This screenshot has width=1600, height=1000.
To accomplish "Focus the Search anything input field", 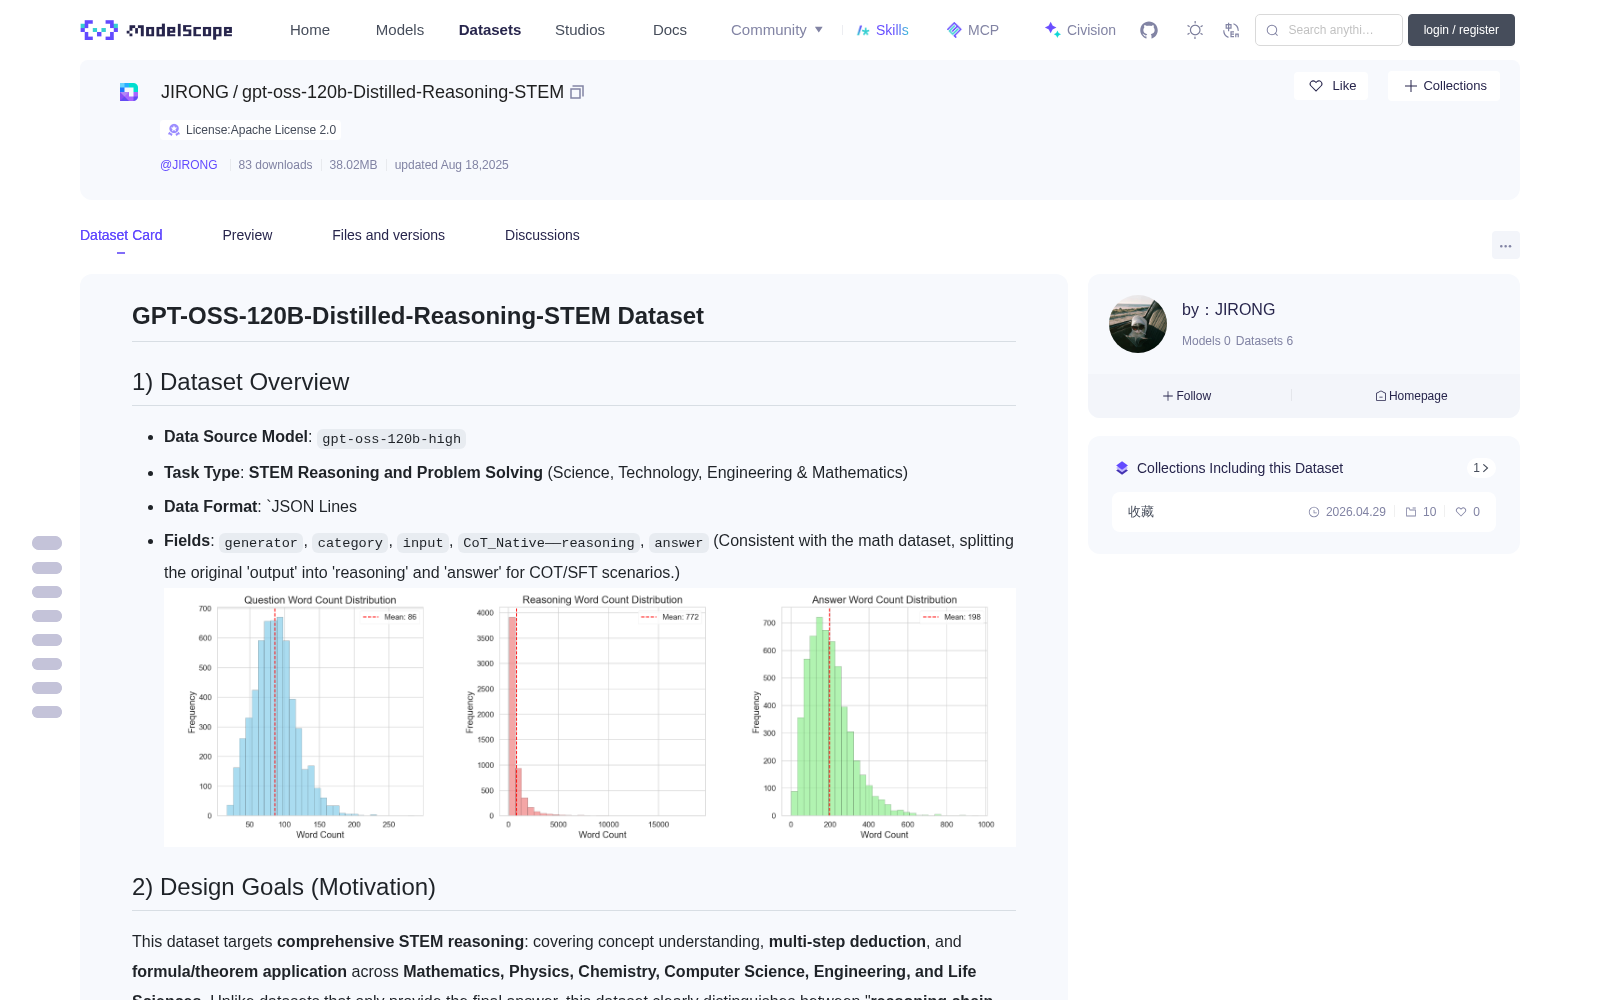I will [x=1329, y=30].
